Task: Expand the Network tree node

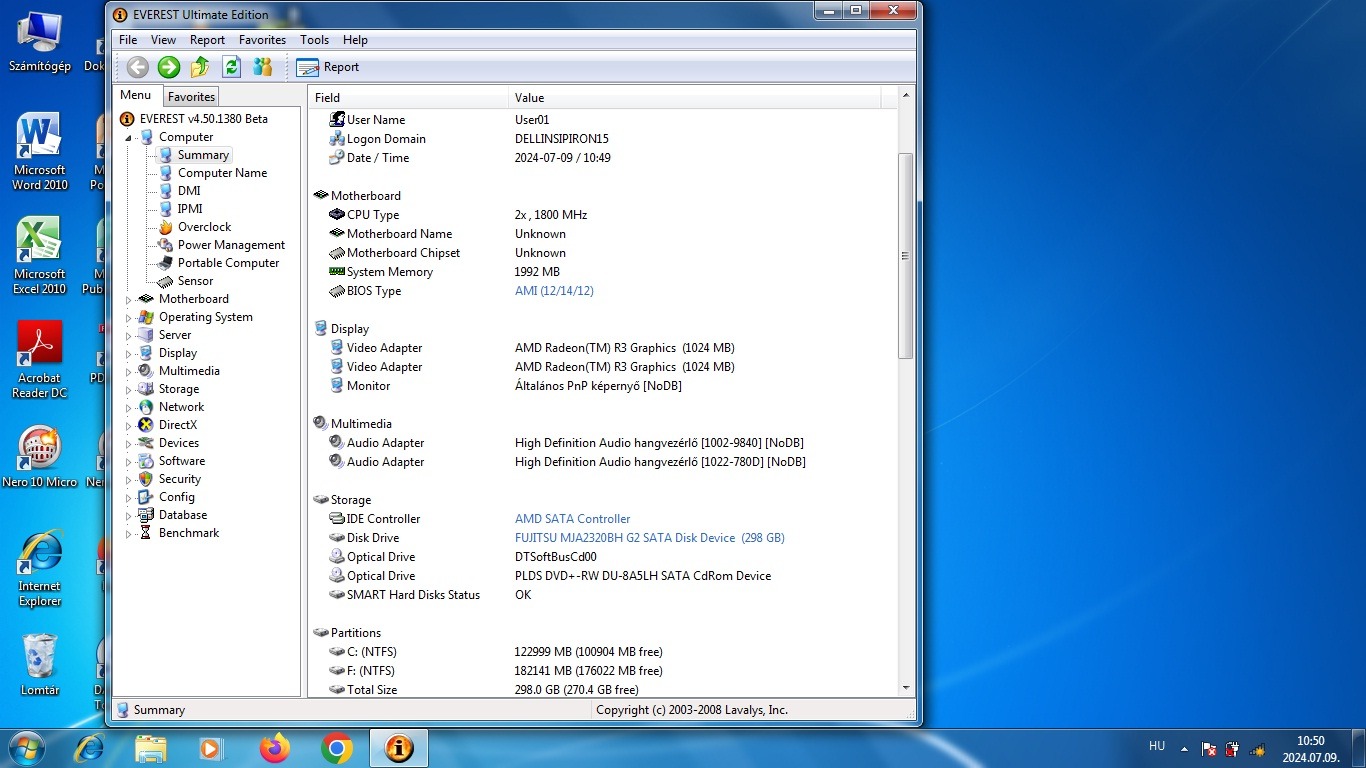Action: (129, 408)
